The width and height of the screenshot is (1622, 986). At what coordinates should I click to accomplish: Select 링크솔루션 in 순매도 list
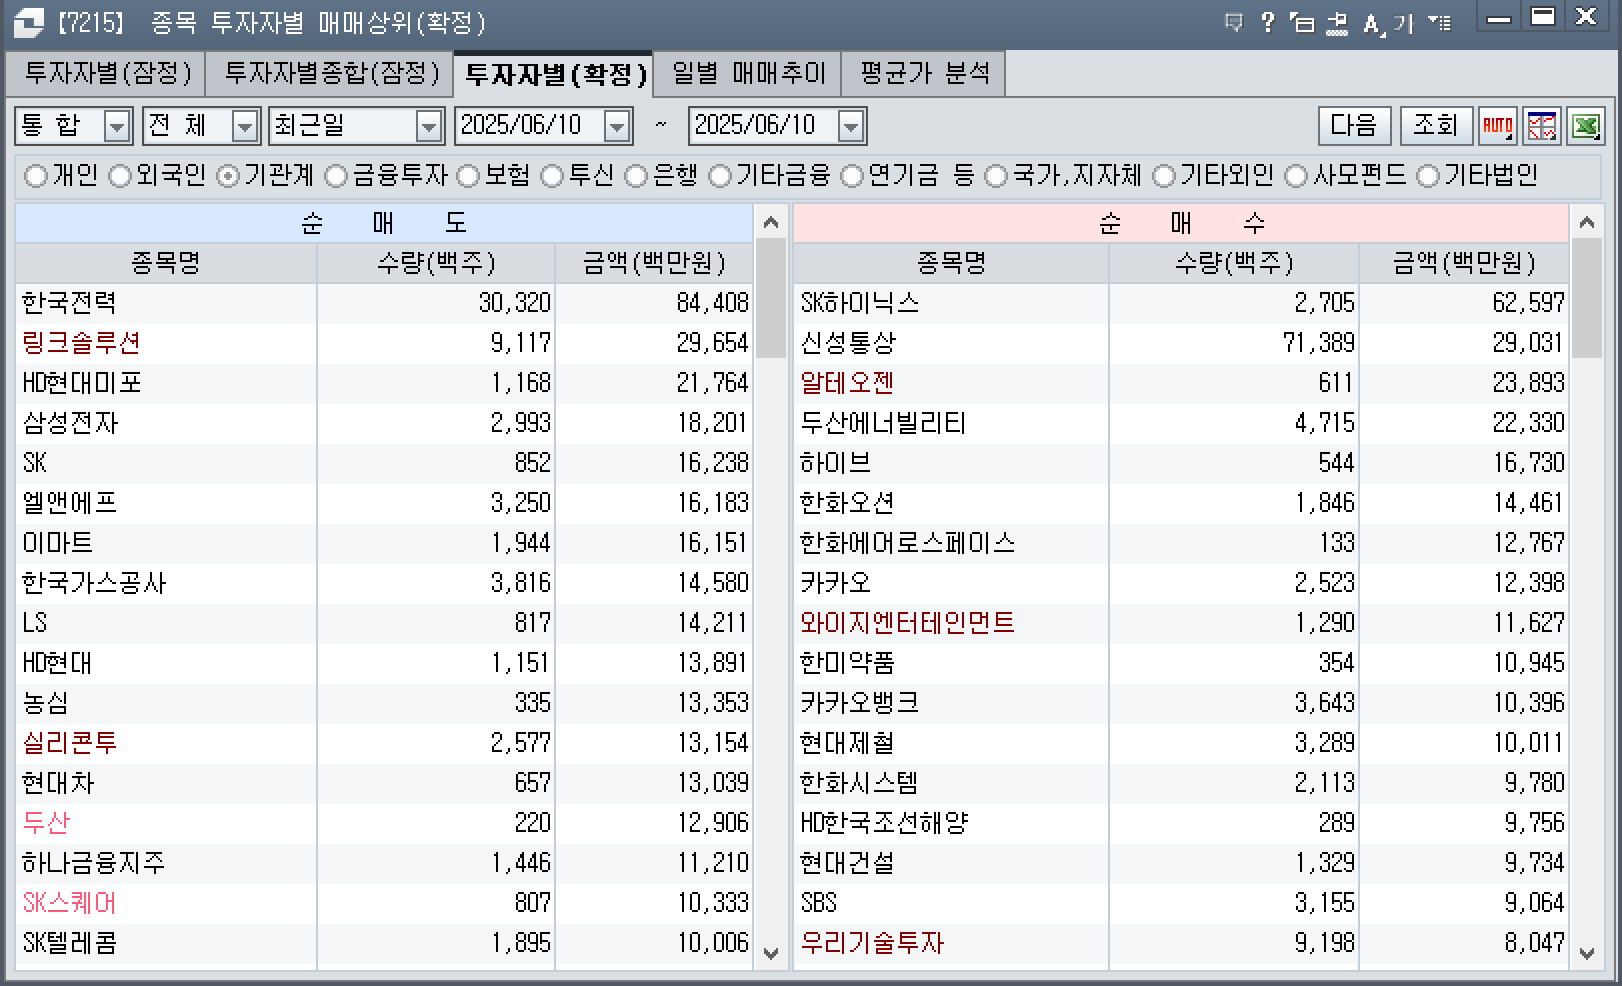[384, 343]
